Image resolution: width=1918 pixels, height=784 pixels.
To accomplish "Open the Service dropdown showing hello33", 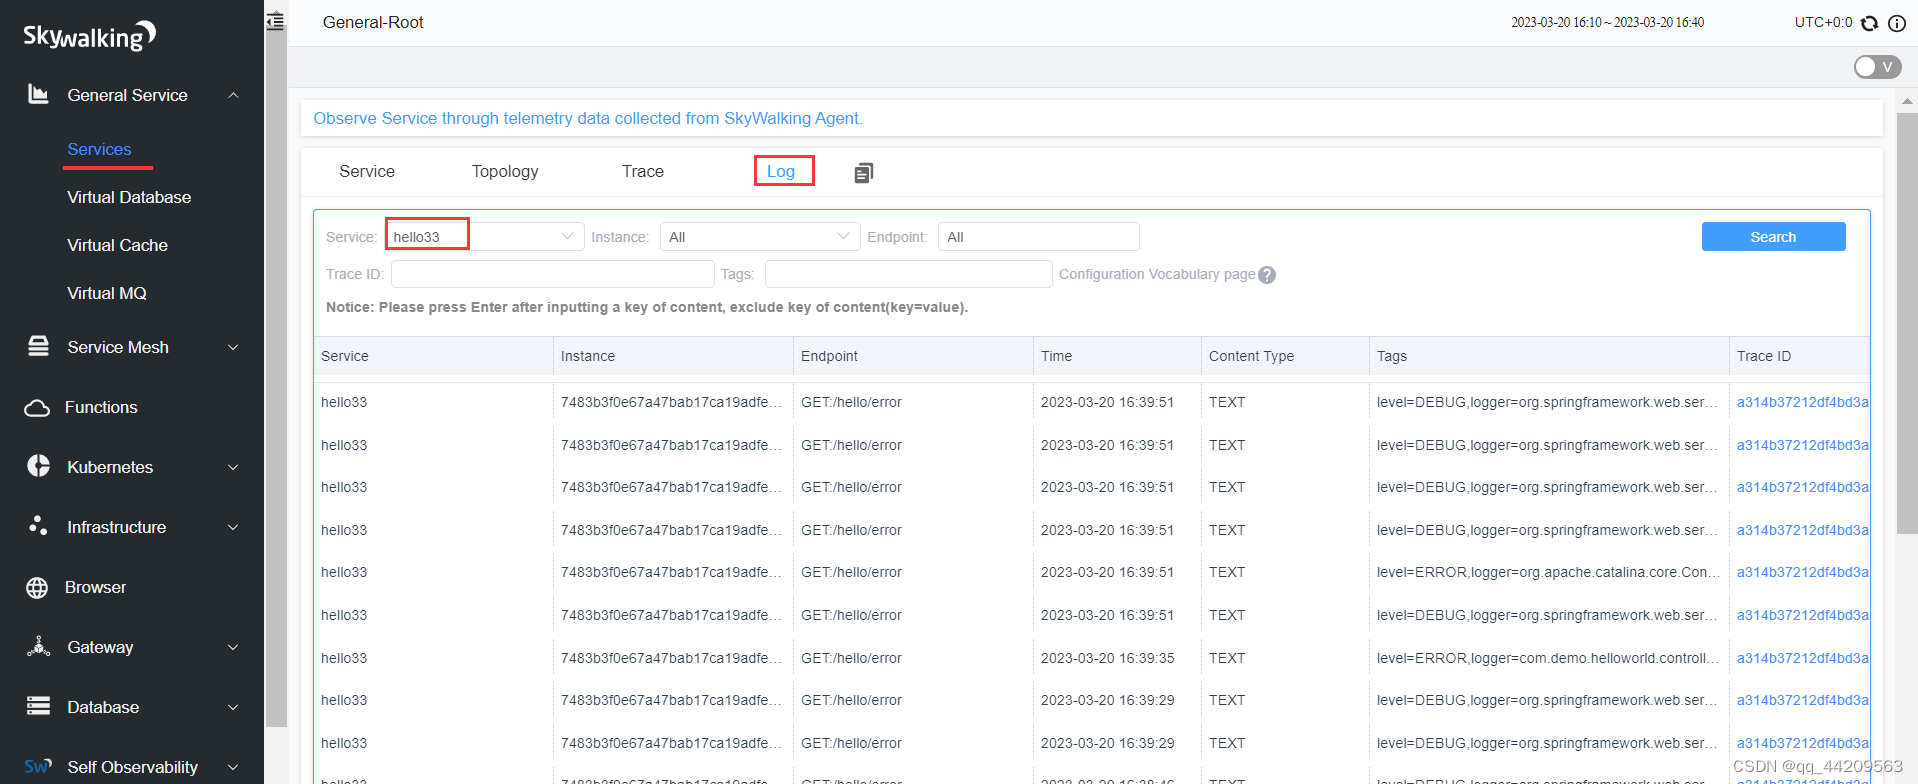I will click(484, 236).
